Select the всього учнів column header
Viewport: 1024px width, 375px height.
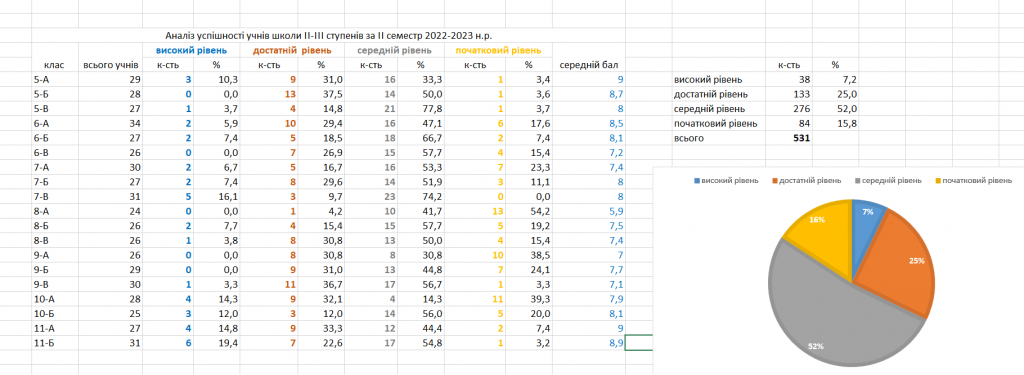(x=110, y=65)
